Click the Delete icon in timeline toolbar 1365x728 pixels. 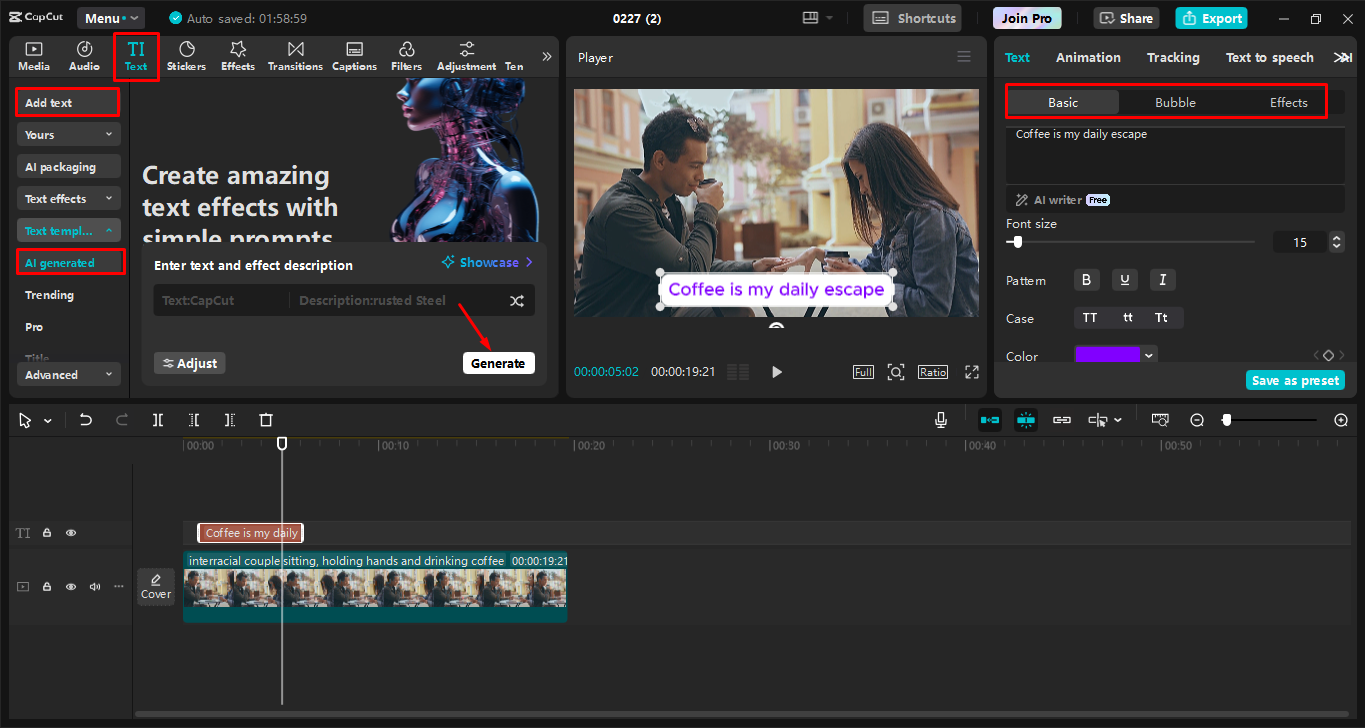pos(265,419)
